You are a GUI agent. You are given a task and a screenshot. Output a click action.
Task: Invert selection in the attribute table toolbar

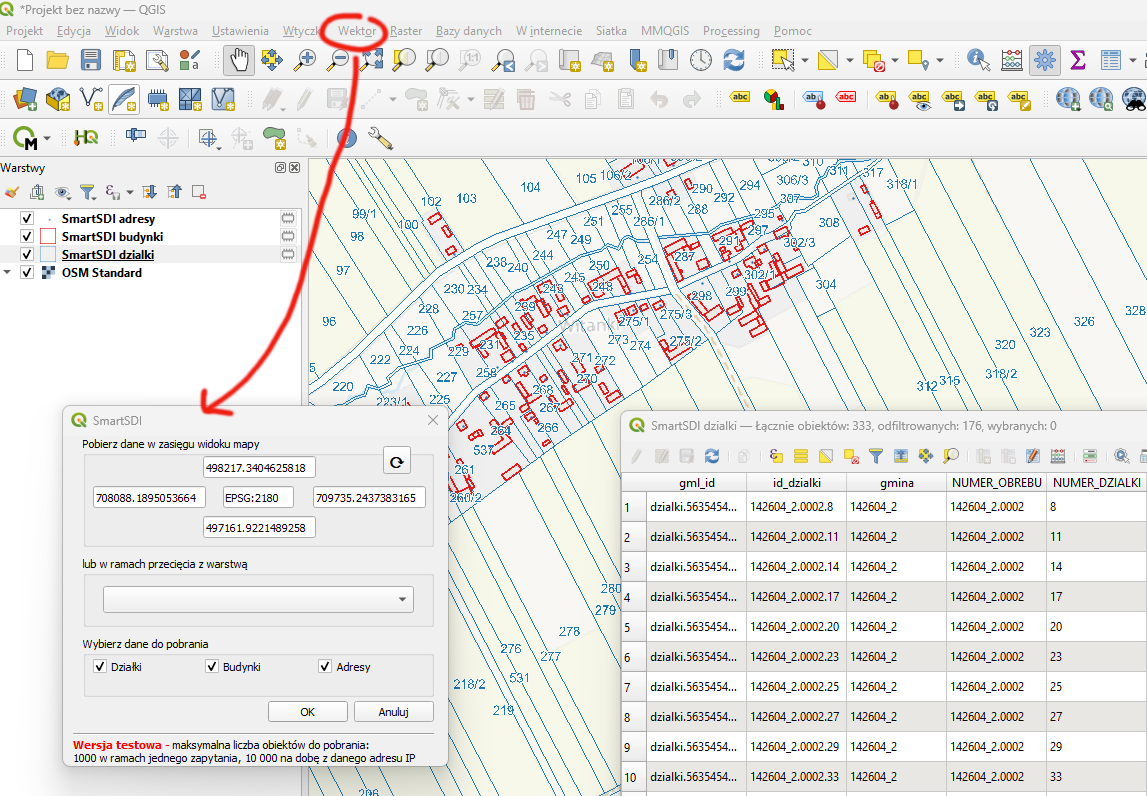826,456
